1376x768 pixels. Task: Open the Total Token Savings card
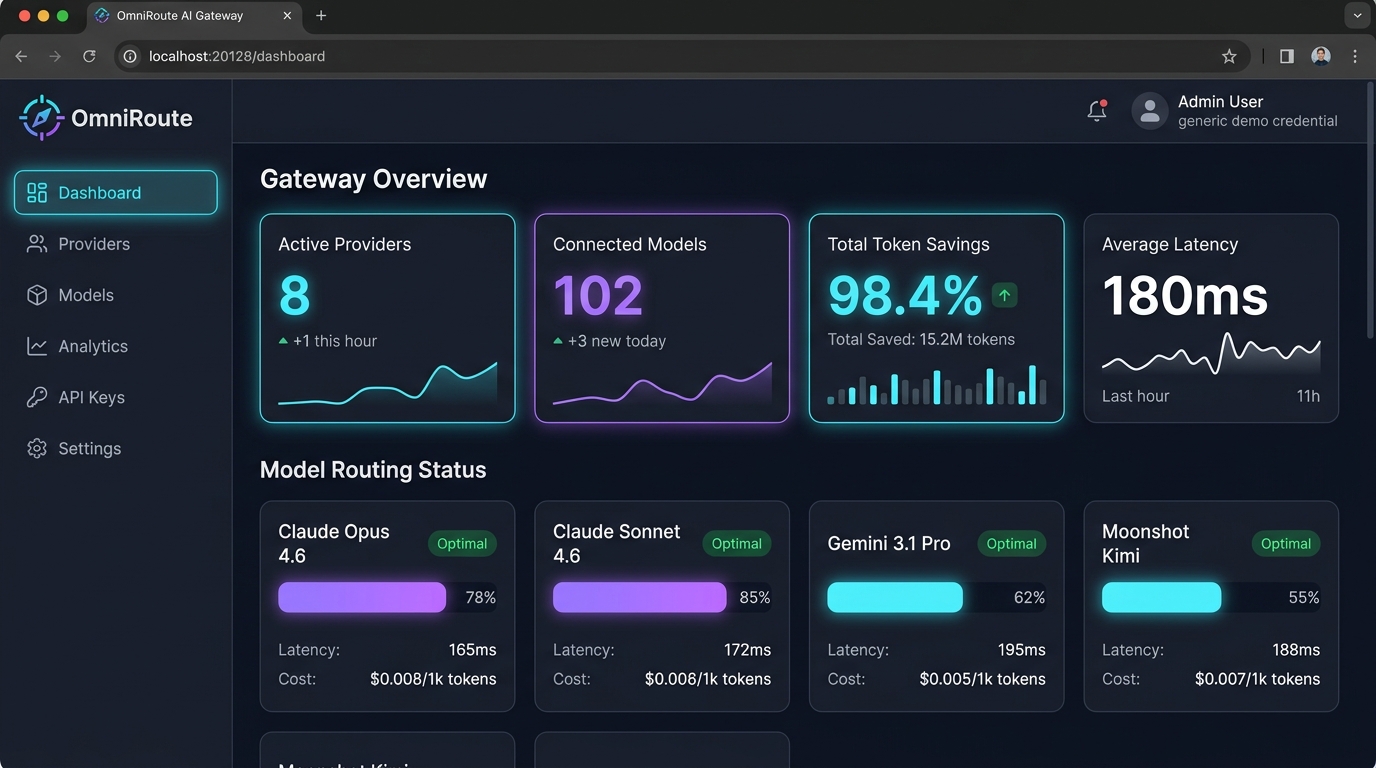(936, 318)
